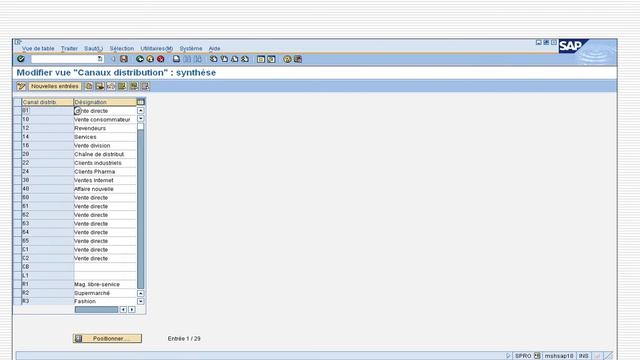The image size is (640, 360).
Task: Select row marker for canal 24
Action: tap(18, 171)
